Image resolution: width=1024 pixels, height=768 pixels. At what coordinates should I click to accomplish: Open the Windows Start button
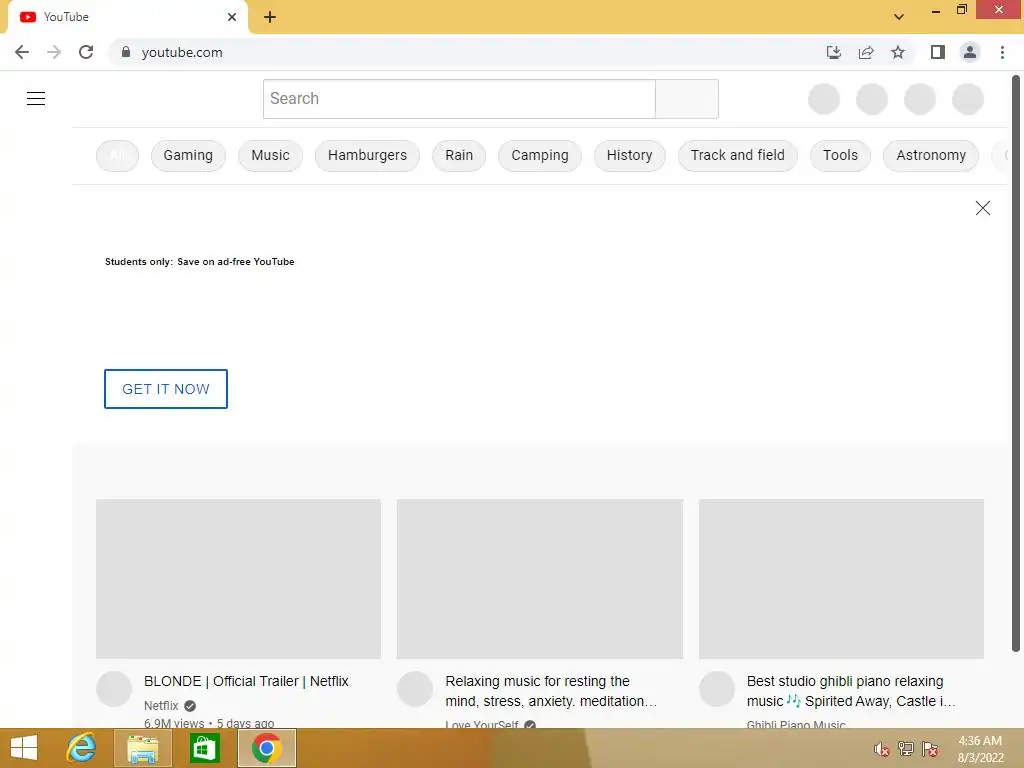[x=24, y=748]
